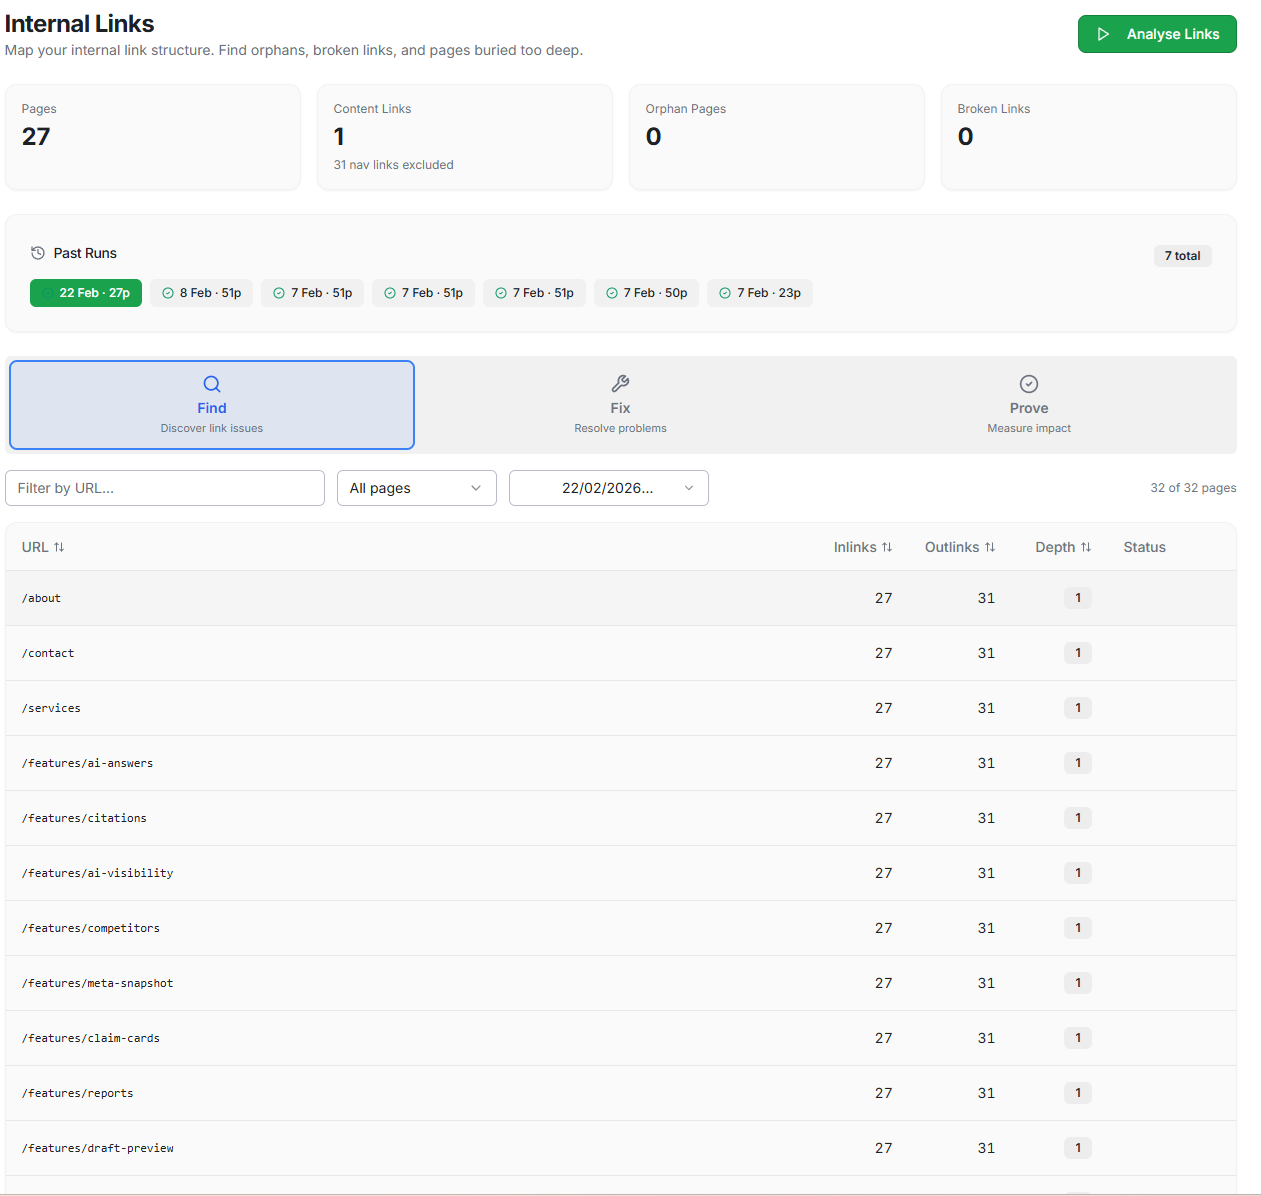Click the sort arrows beside Depth header
Viewport: 1261px width, 1196px height.
coord(1087,547)
